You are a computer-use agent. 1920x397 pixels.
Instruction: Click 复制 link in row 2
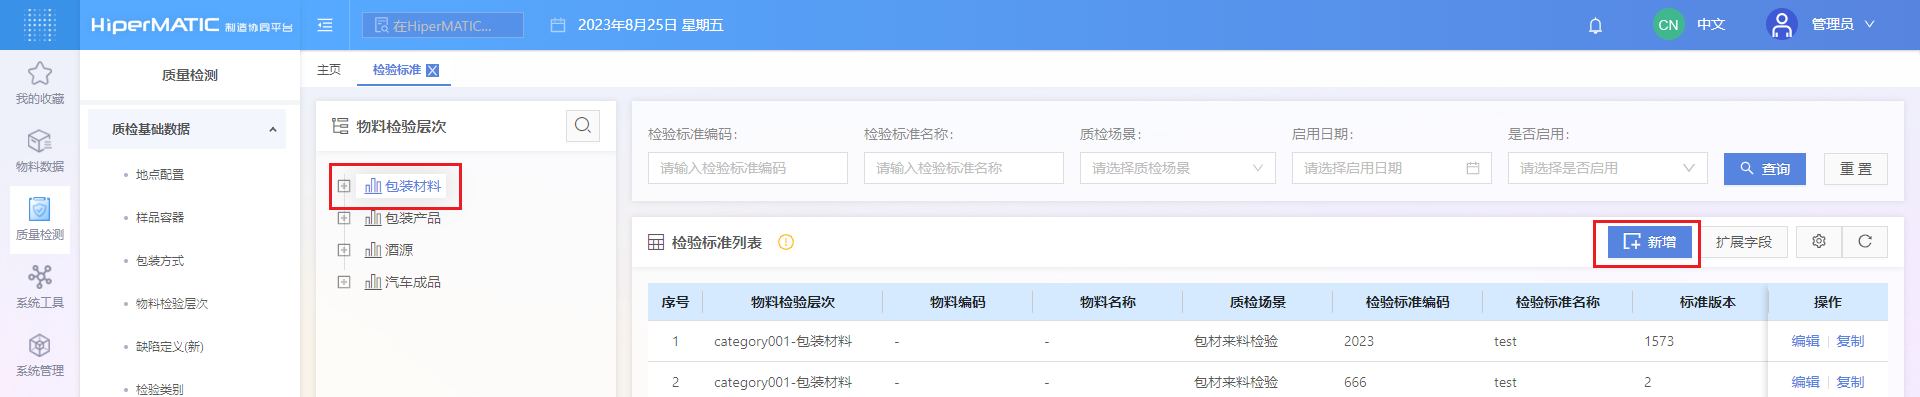point(1850,382)
